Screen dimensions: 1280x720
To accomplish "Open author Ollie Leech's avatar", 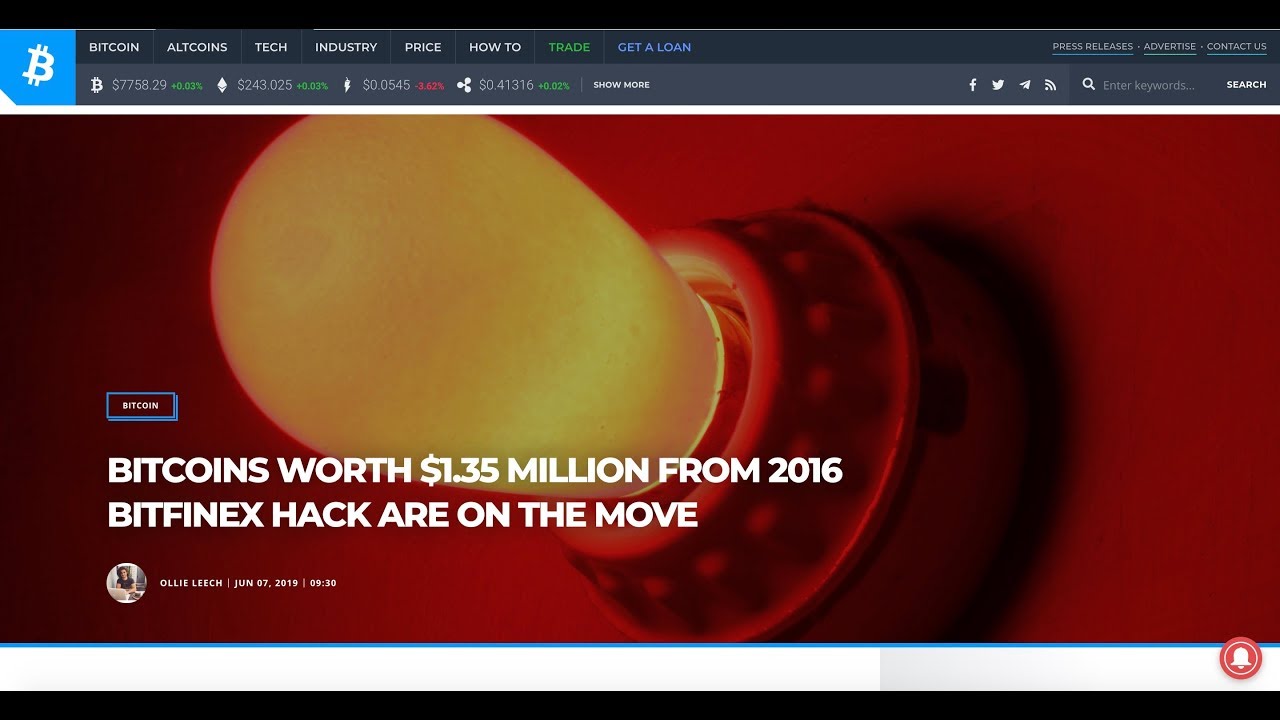I will [x=127, y=583].
